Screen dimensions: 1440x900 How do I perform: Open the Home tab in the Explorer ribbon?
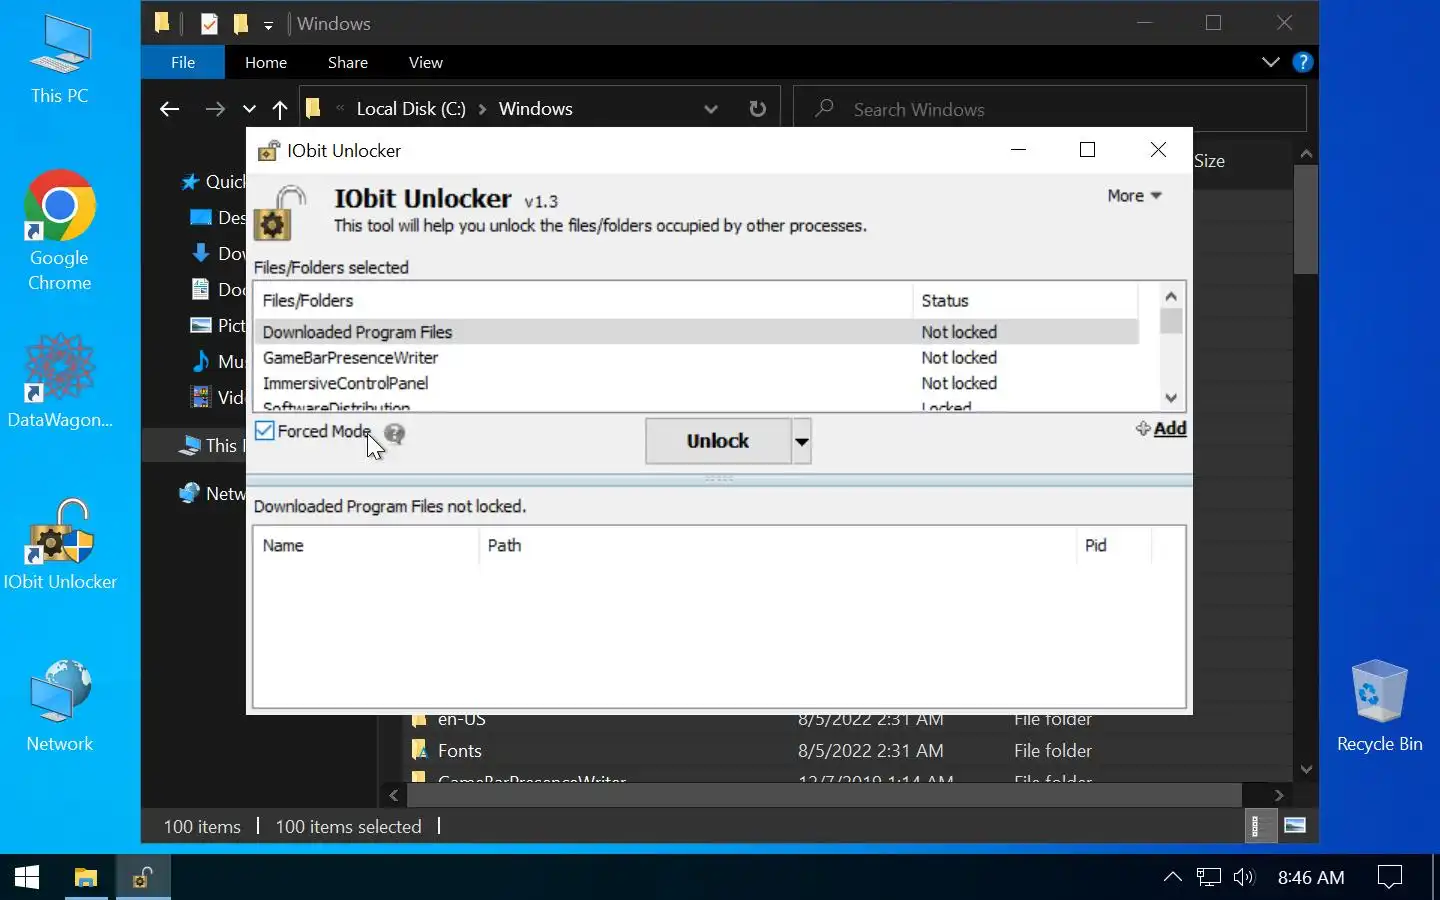266,62
